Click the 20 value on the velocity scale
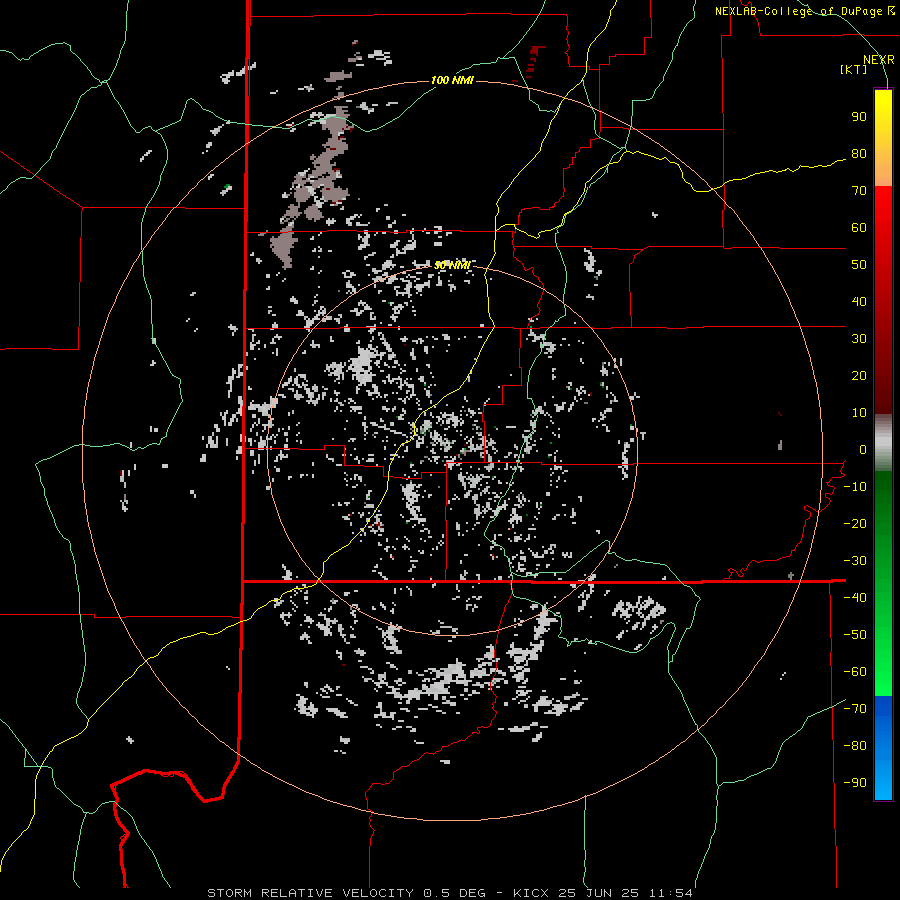The height and width of the screenshot is (900, 900). point(859,376)
